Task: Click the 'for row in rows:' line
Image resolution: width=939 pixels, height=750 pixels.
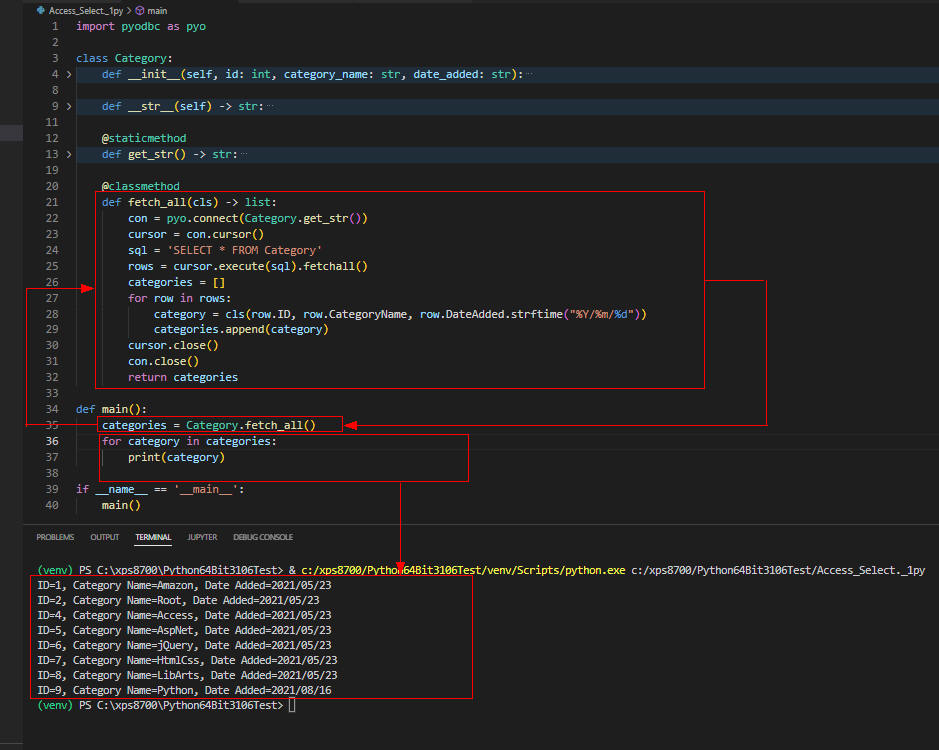Action: pos(180,298)
